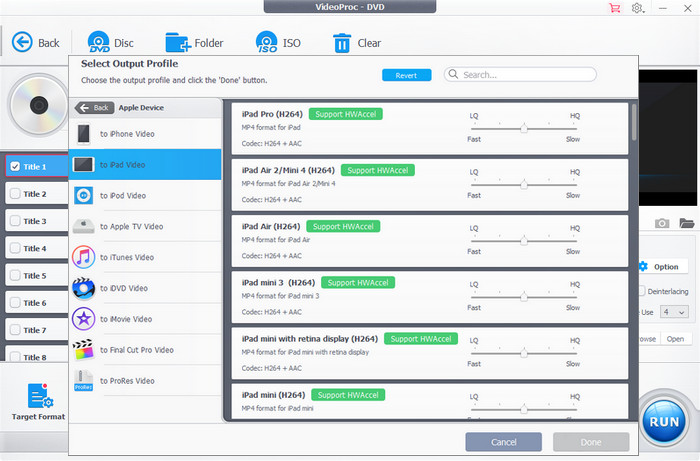Toggle the Deinterlacing checkbox
Screen dimensions: 700x461
click(642, 291)
